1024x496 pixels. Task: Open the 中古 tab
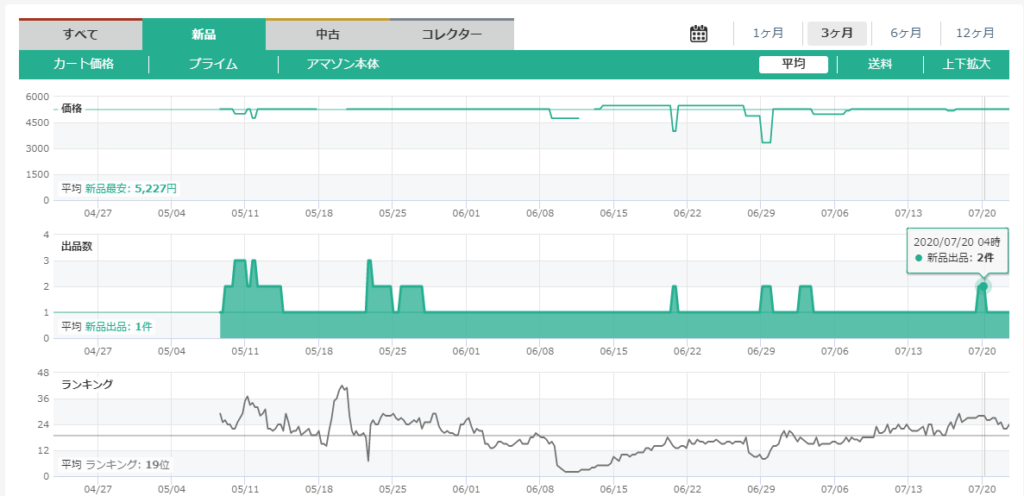327,34
